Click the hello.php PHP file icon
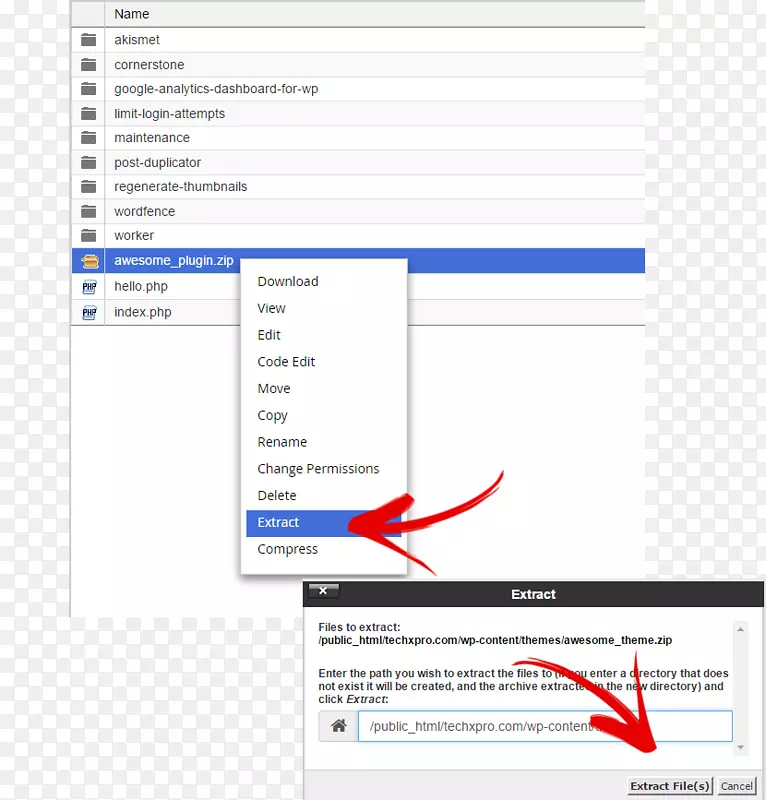 click(89, 287)
